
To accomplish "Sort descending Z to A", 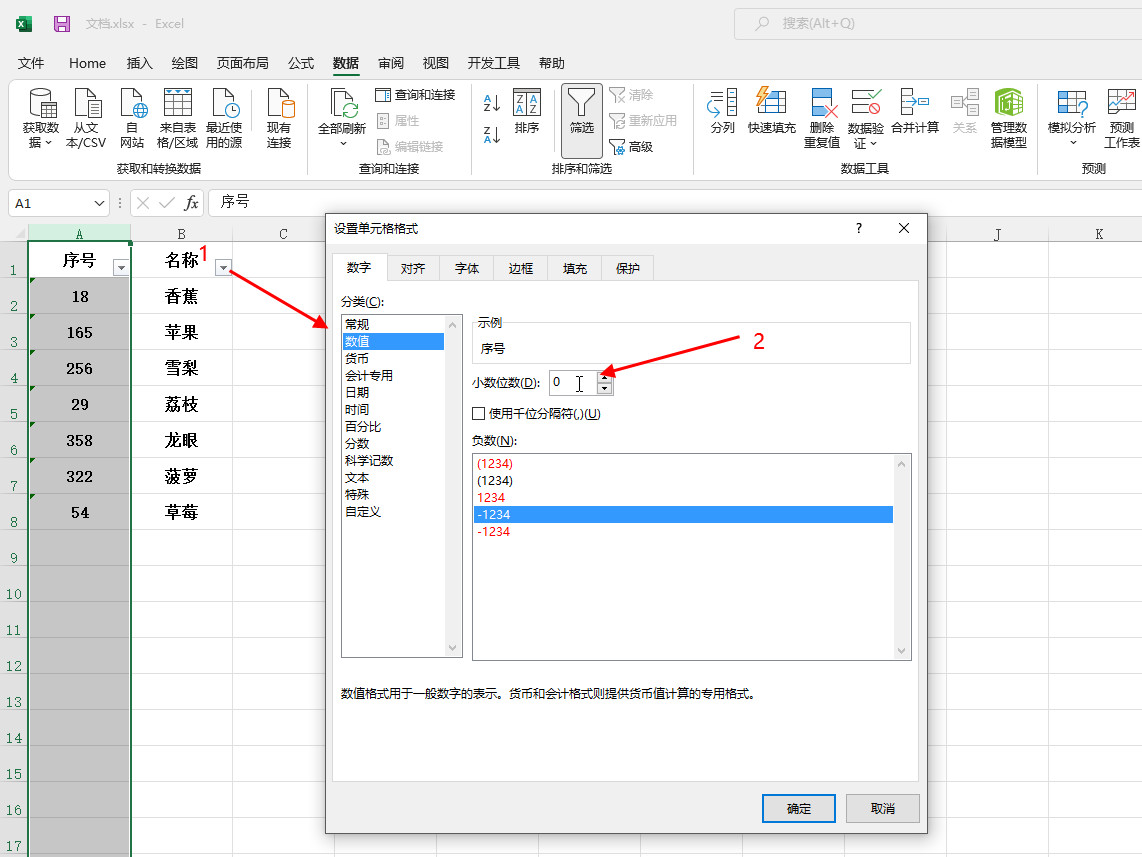I will [x=492, y=134].
